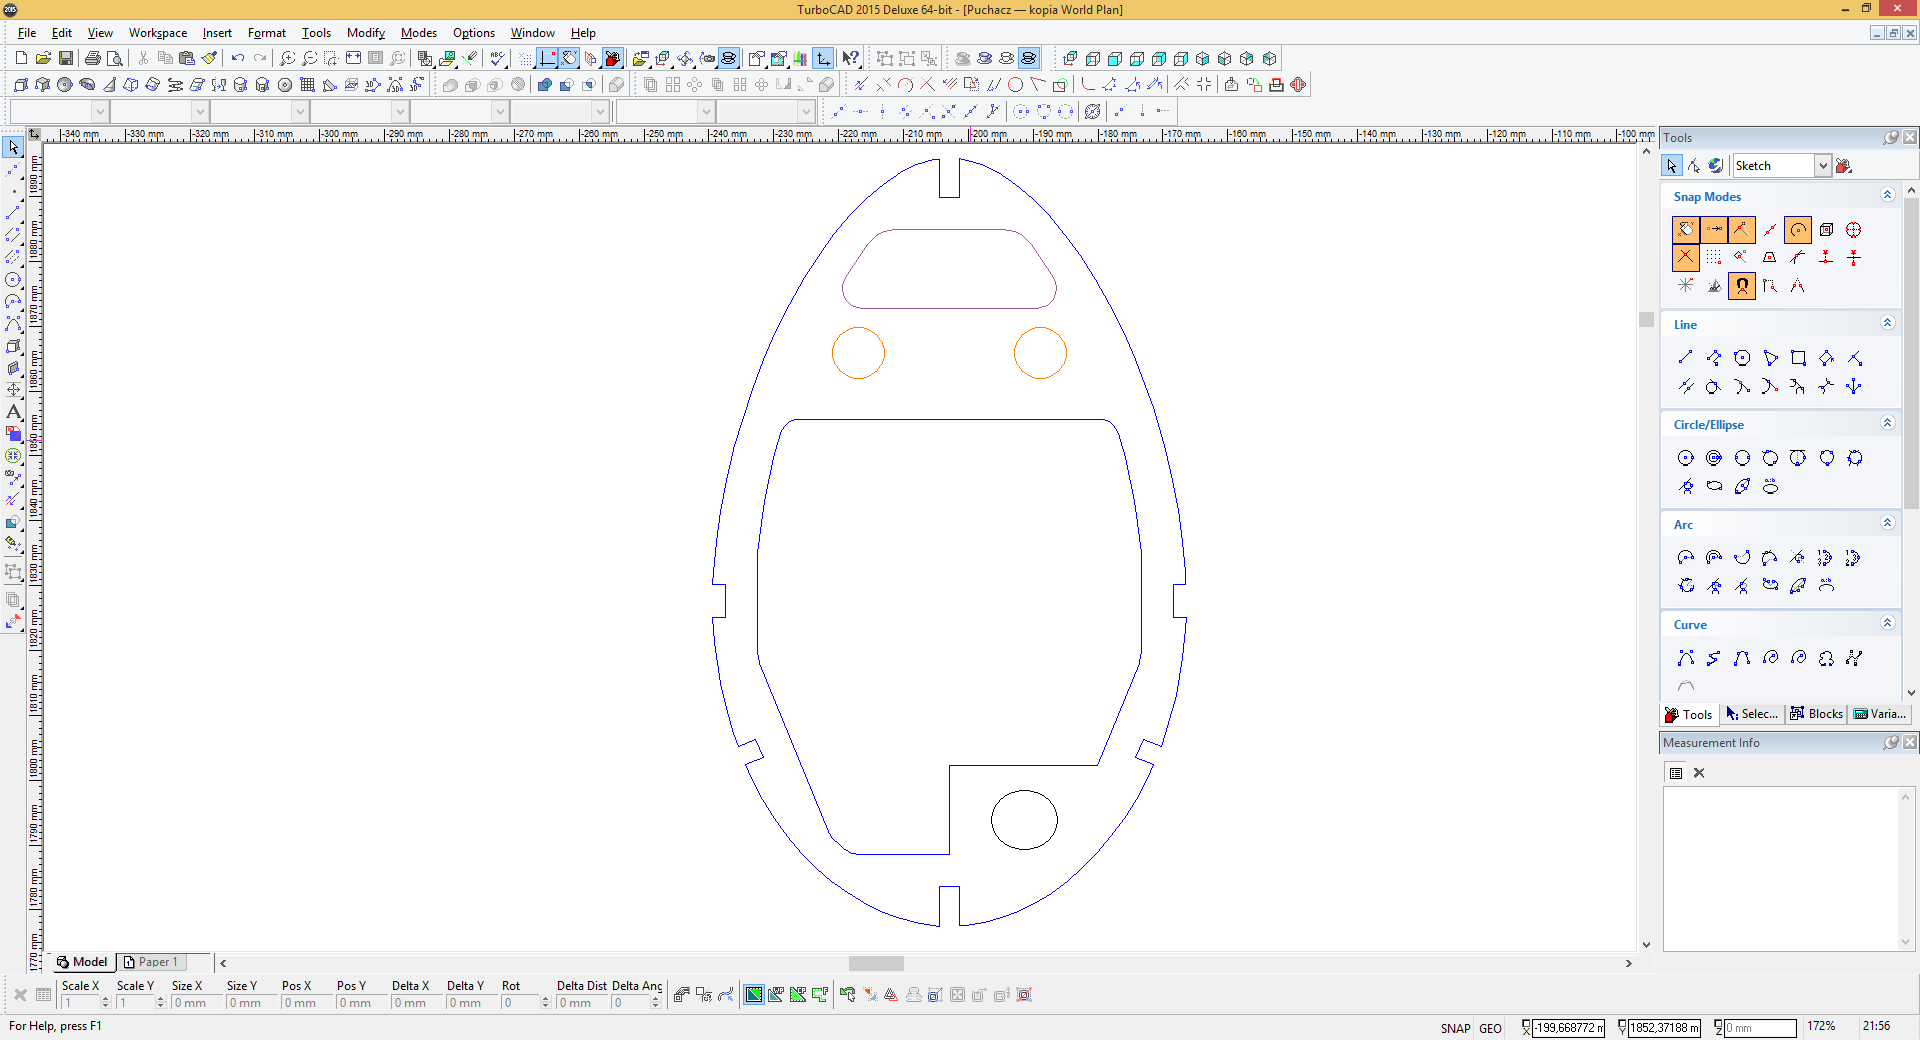1920x1040 pixels.
Task: Click the Zoom In magnifier icon
Action: [x=287, y=59]
